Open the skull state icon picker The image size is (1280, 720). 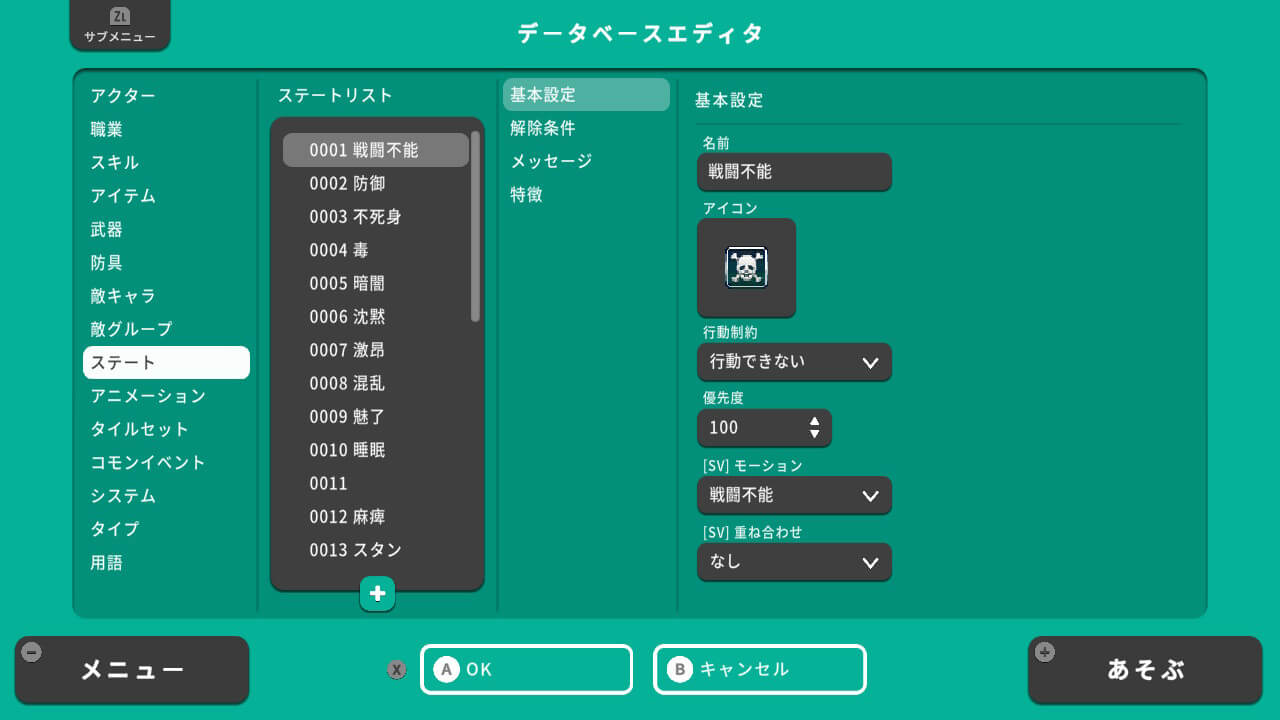point(746,267)
